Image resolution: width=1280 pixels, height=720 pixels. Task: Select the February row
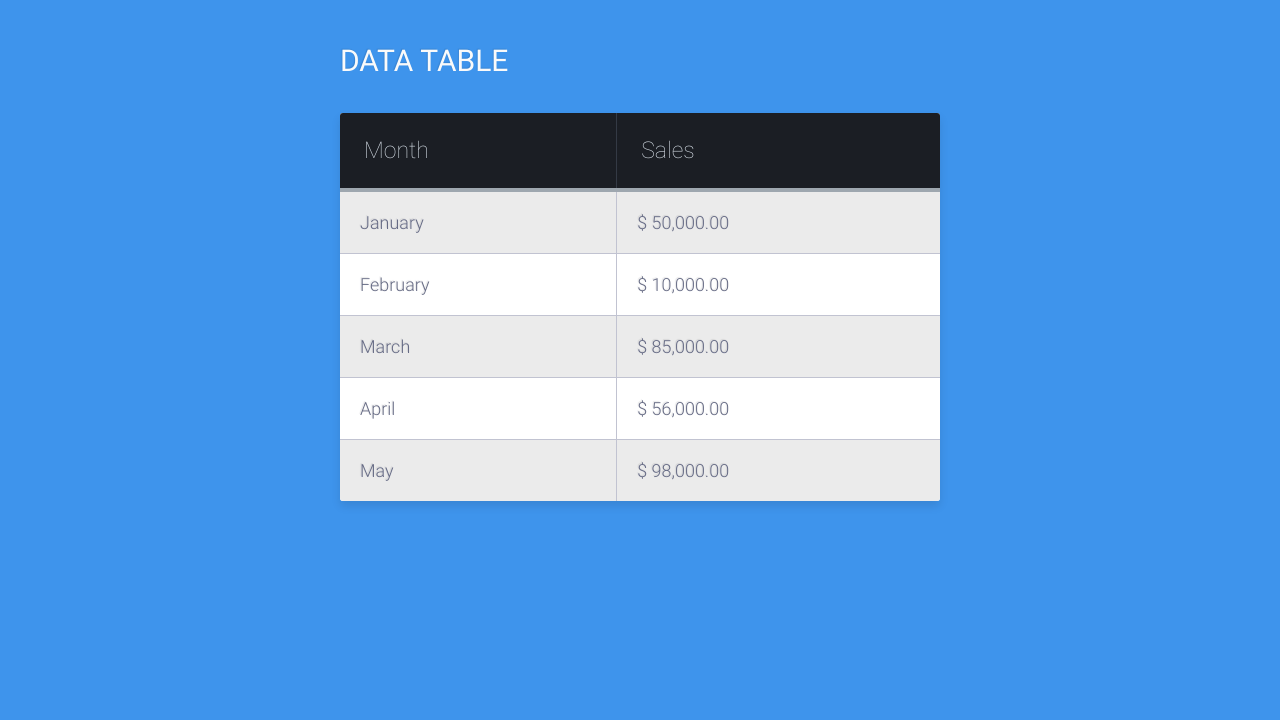(x=639, y=284)
